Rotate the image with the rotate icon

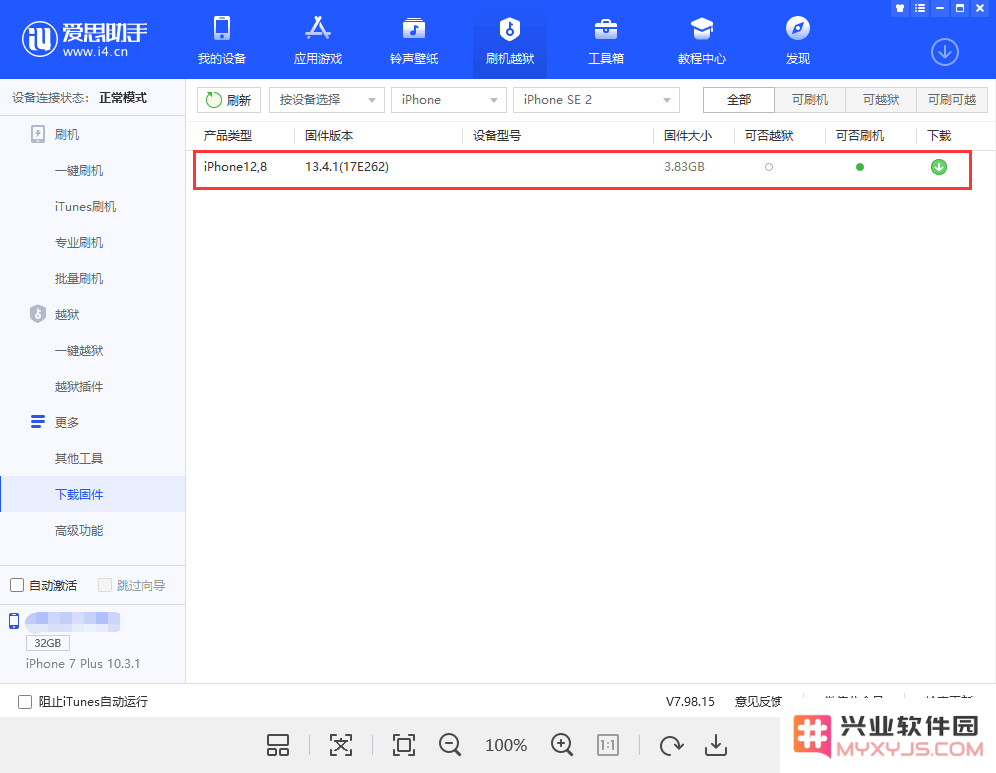(x=671, y=745)
